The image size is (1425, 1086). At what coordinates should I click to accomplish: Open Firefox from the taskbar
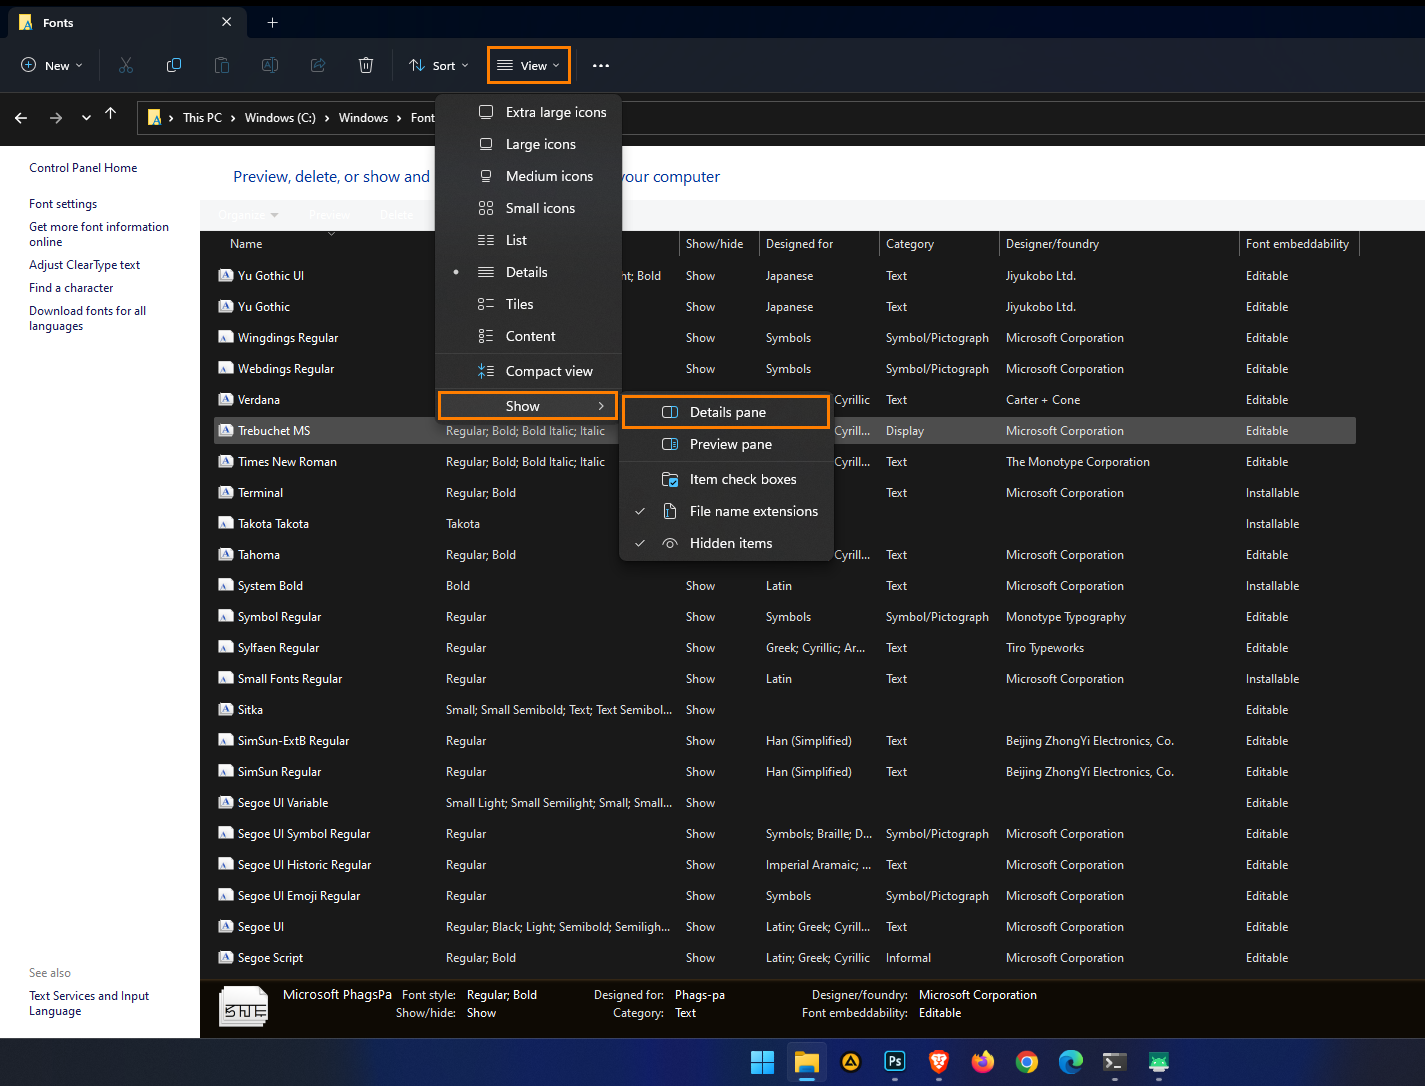(983, 1062)
